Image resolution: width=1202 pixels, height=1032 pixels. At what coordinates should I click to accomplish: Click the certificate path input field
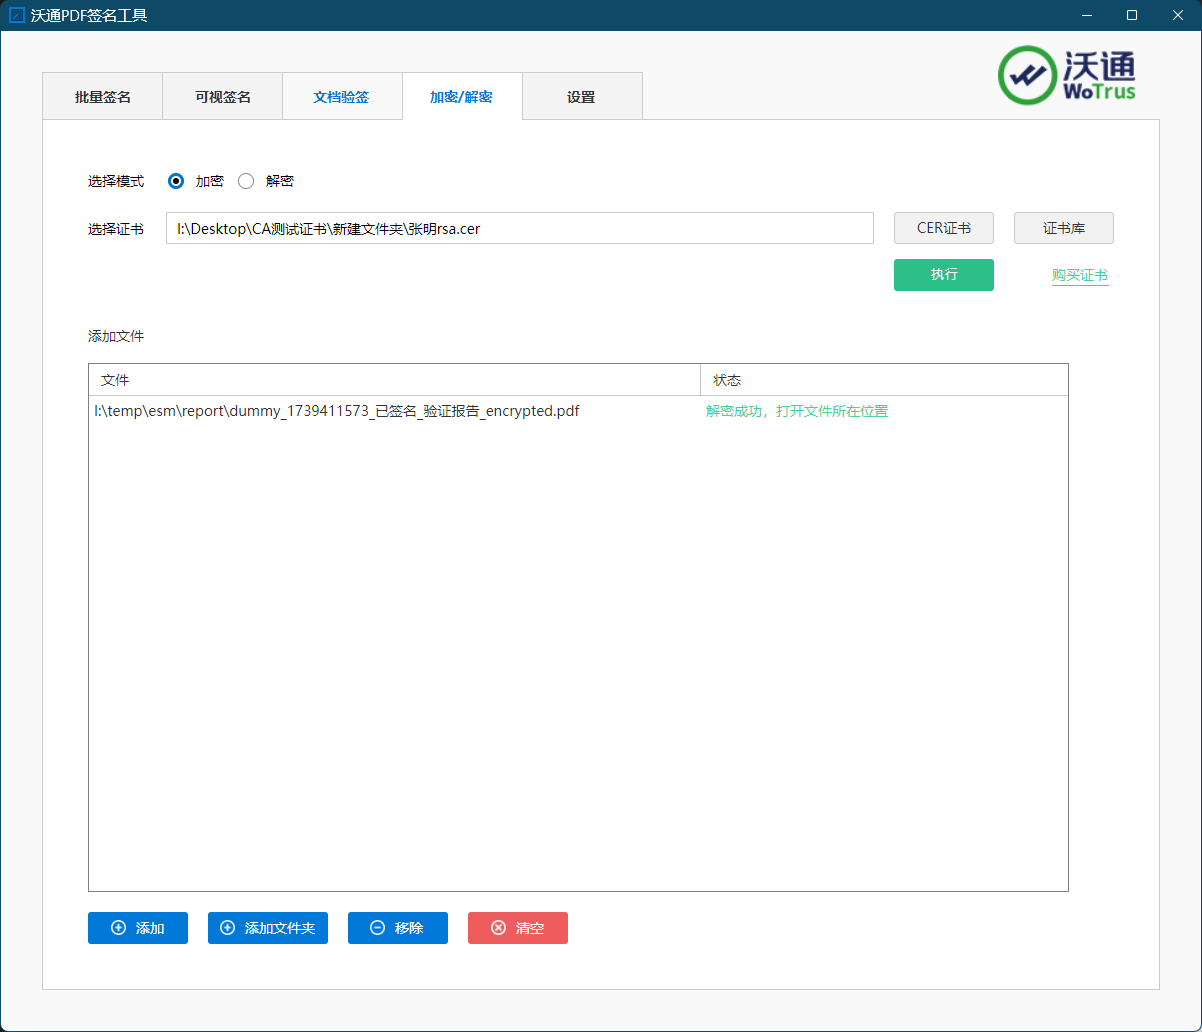point(519,228)
